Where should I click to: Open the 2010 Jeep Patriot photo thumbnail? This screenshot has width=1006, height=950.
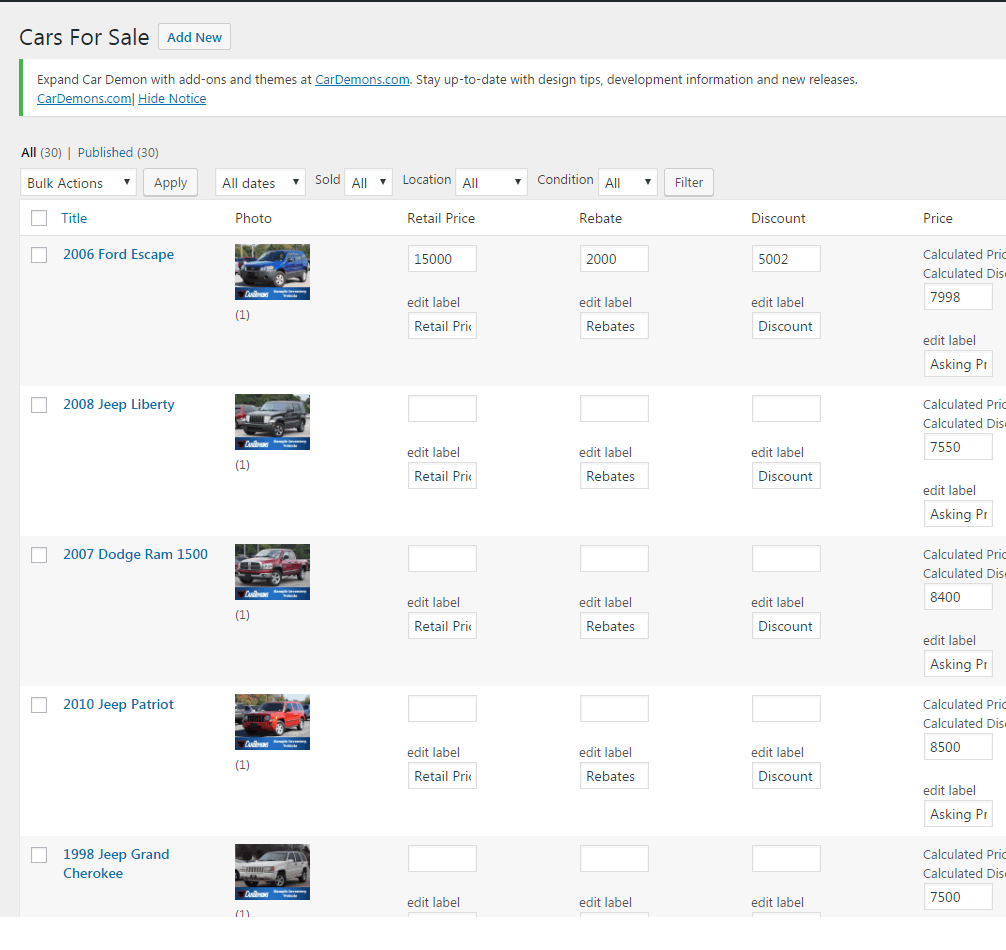(272, 722)
